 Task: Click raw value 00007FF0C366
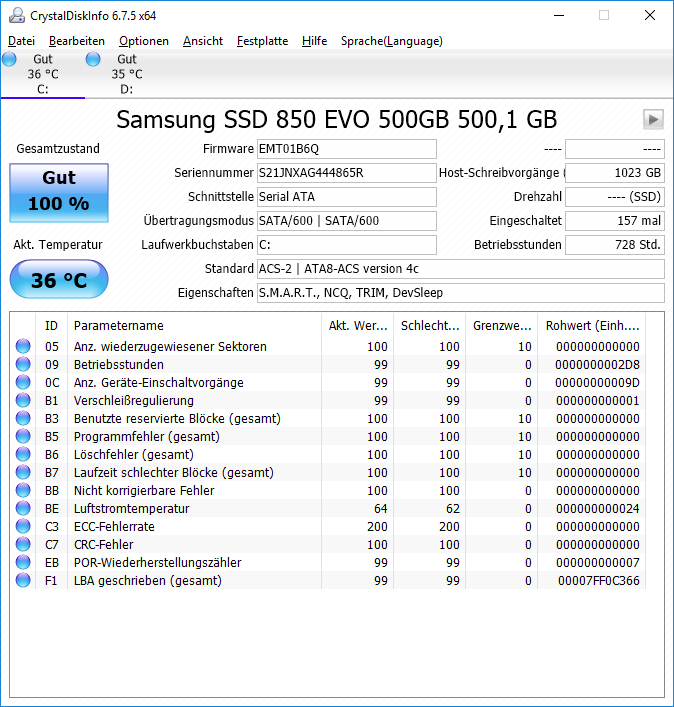599,581
